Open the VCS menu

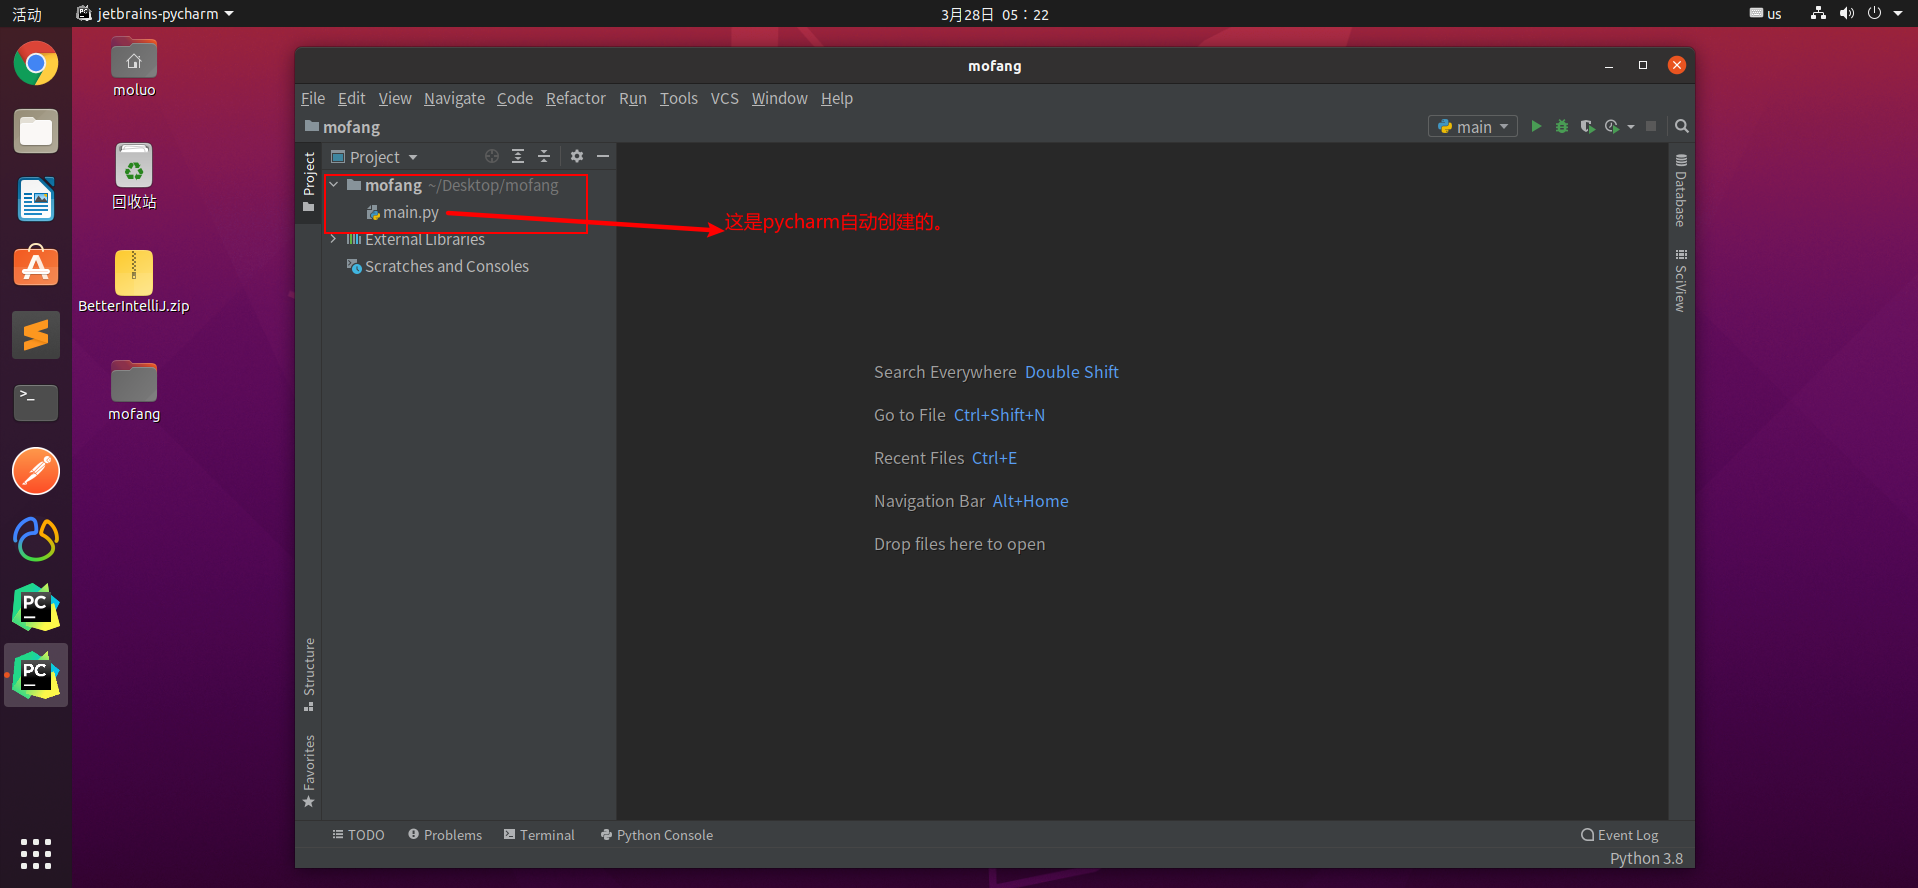pos(725,98)
